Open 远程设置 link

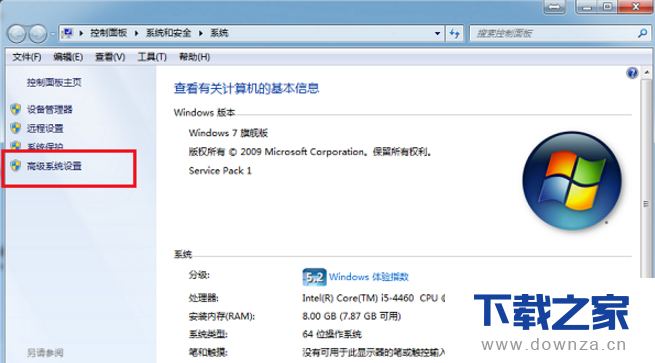pos(45,128)
